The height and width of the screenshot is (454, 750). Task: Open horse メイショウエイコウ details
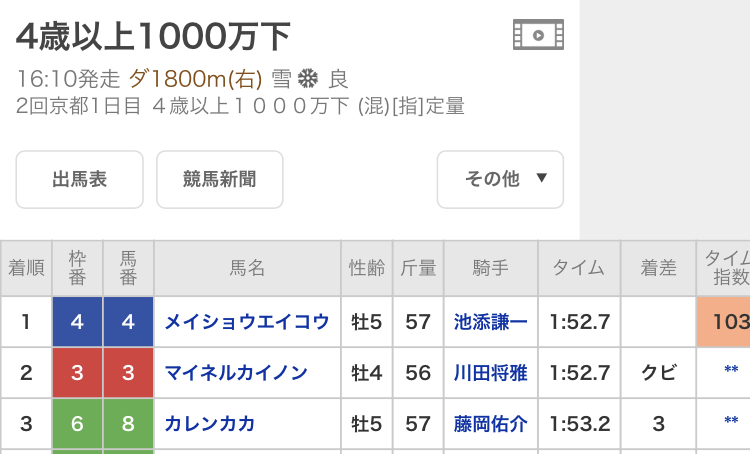point(247,321)
